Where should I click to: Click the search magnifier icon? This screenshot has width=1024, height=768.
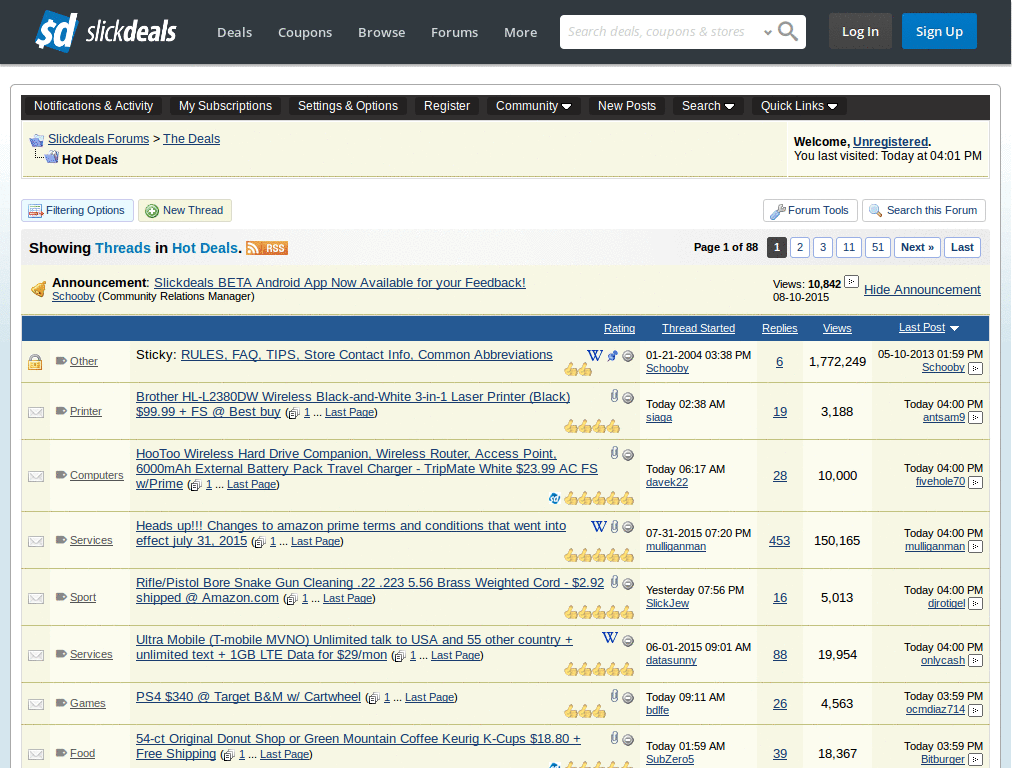[x=788, y=31]
